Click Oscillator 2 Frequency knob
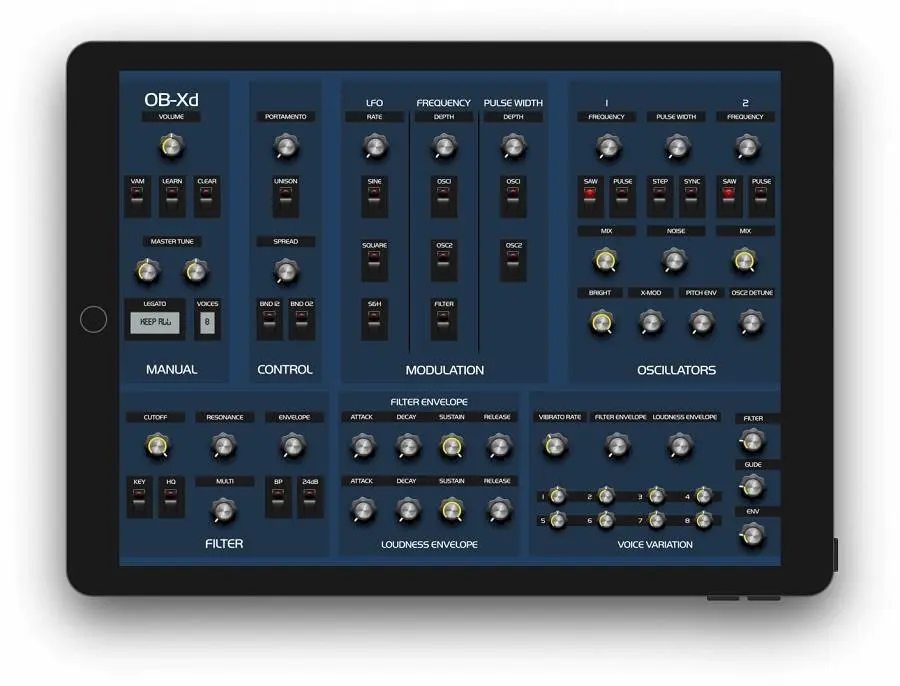Image resolution: width=900 pixels, height=686 pixels. click(746, 147)
